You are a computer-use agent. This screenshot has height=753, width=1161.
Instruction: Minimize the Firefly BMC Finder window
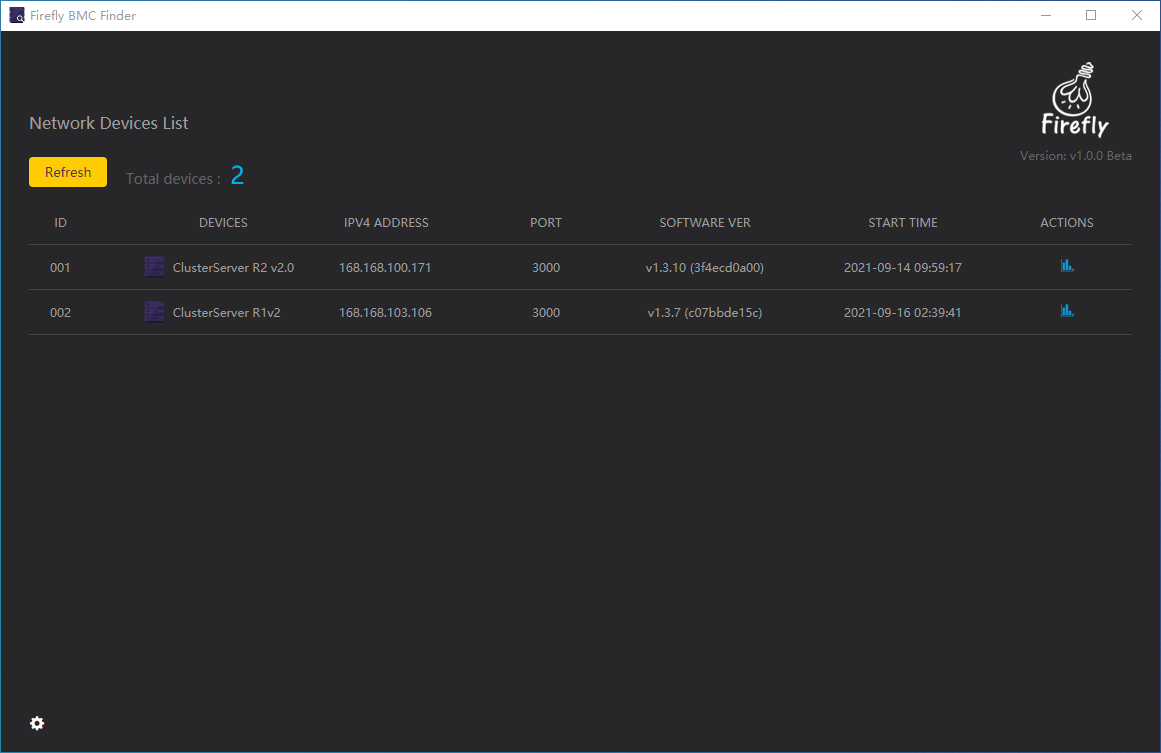pyautogui.click(x=1045, y=16)
